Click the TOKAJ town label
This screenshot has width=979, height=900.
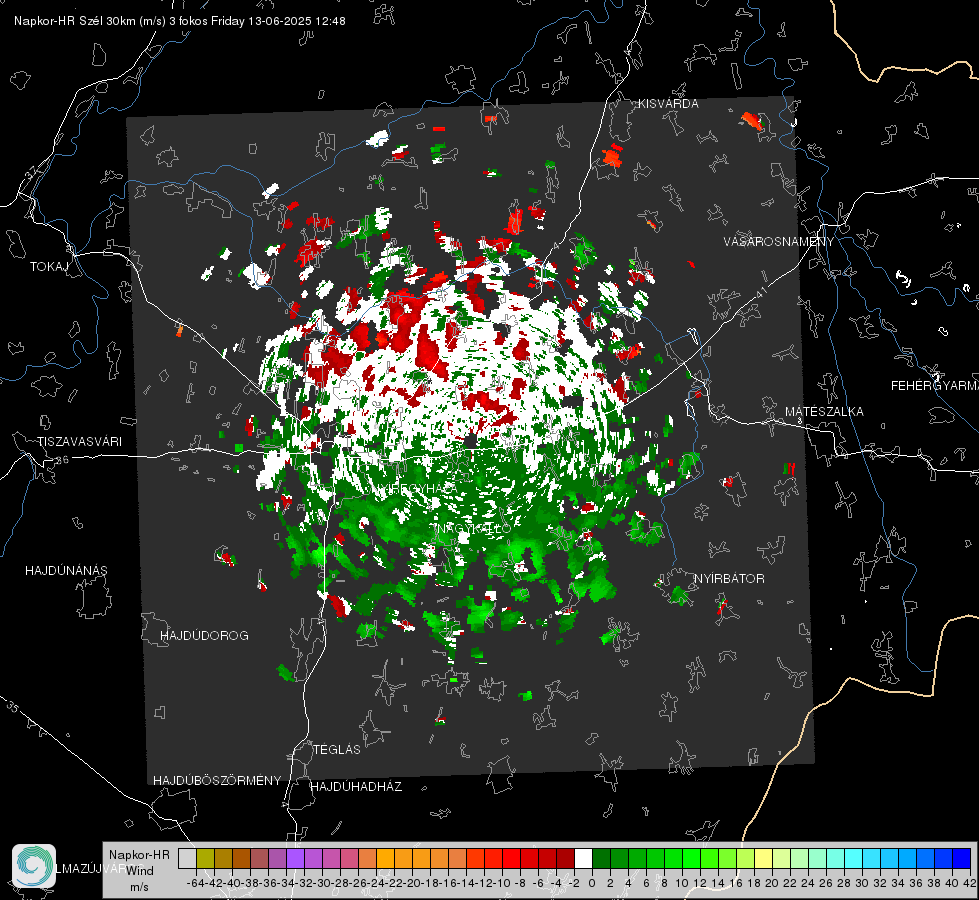48,267
